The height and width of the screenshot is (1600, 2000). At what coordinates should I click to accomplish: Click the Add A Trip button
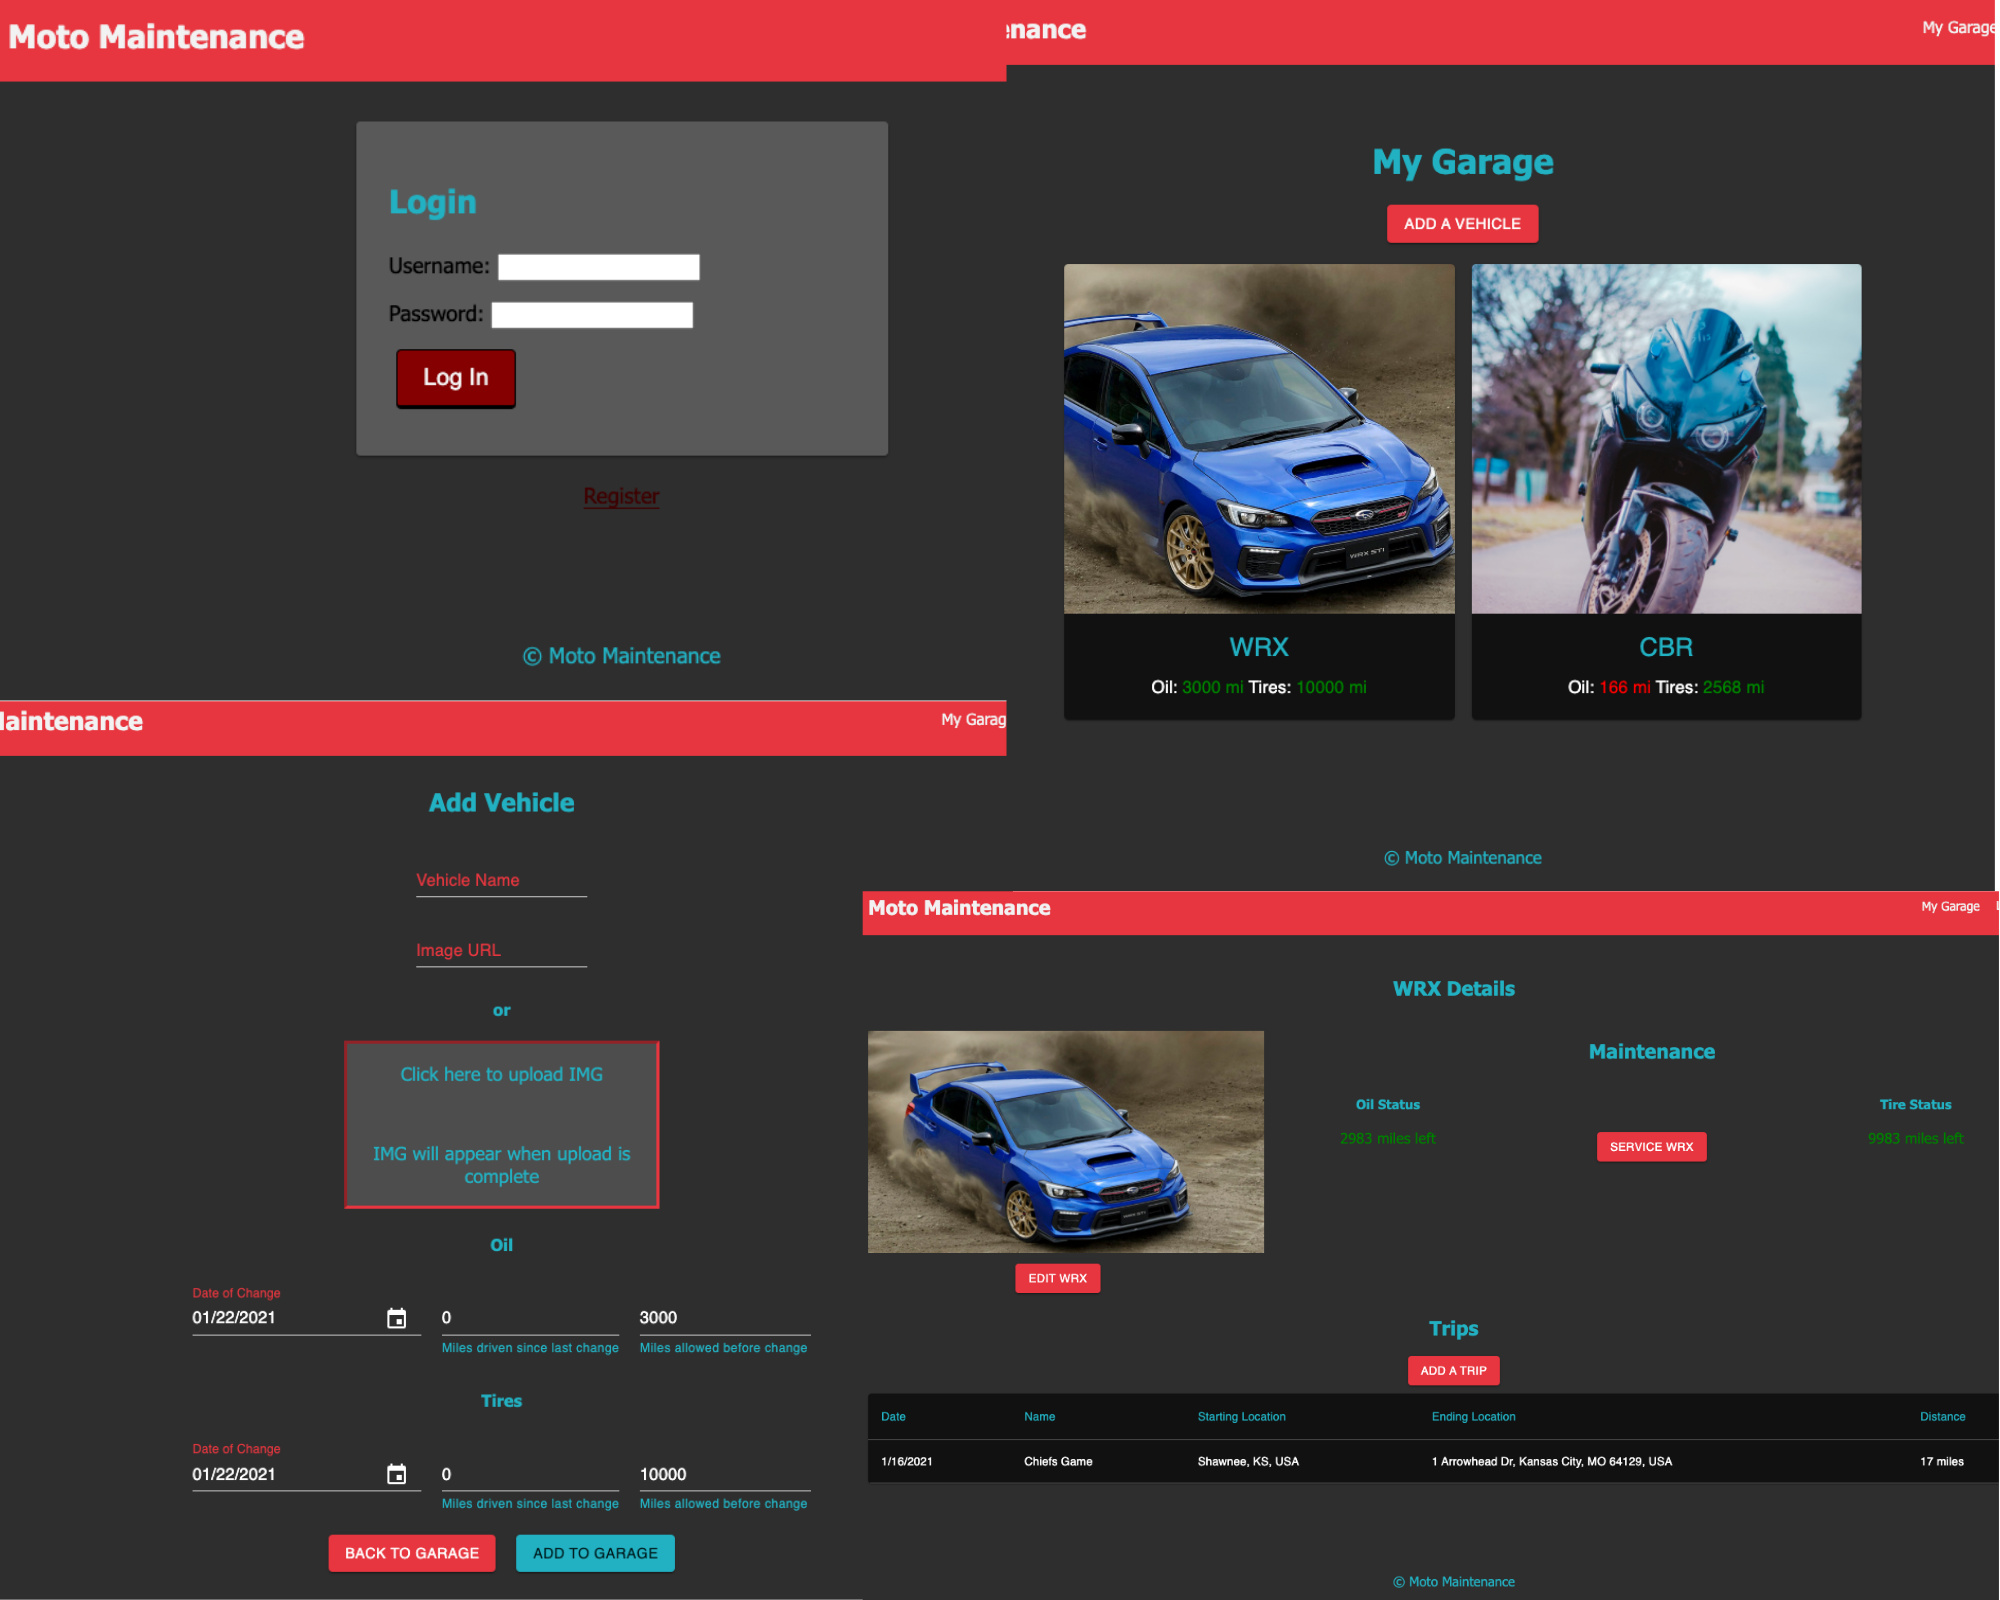coord(1453,1371)
